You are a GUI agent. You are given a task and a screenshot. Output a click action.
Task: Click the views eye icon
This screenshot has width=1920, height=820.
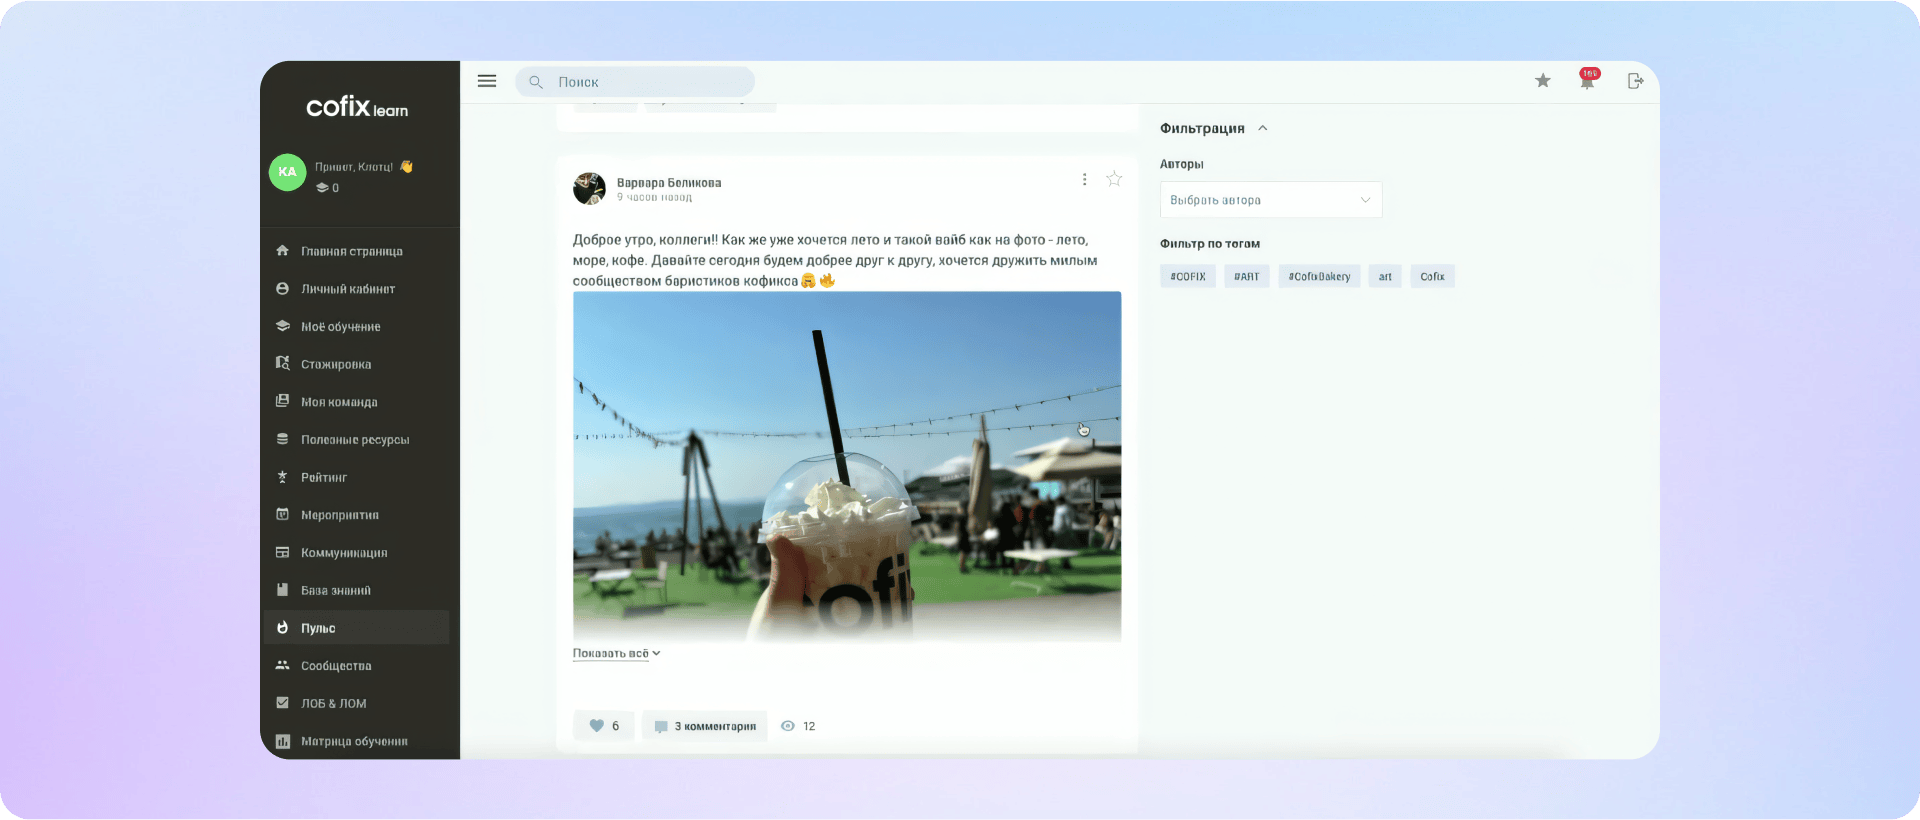coord(788,726)
